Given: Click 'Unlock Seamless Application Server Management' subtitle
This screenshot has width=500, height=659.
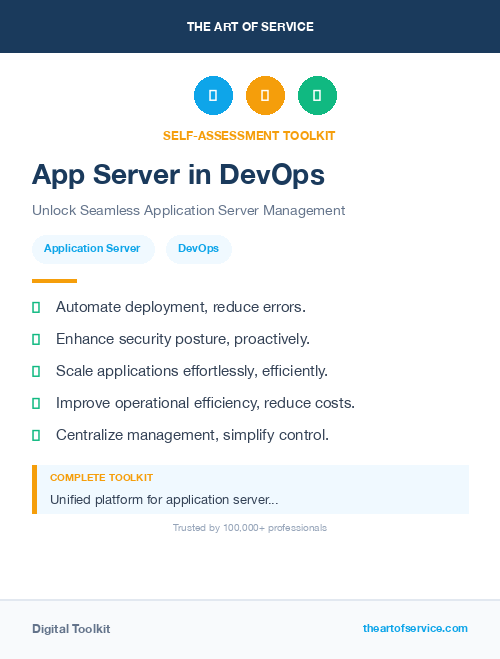Looking at the screenshot, I should tap(189, 210).
